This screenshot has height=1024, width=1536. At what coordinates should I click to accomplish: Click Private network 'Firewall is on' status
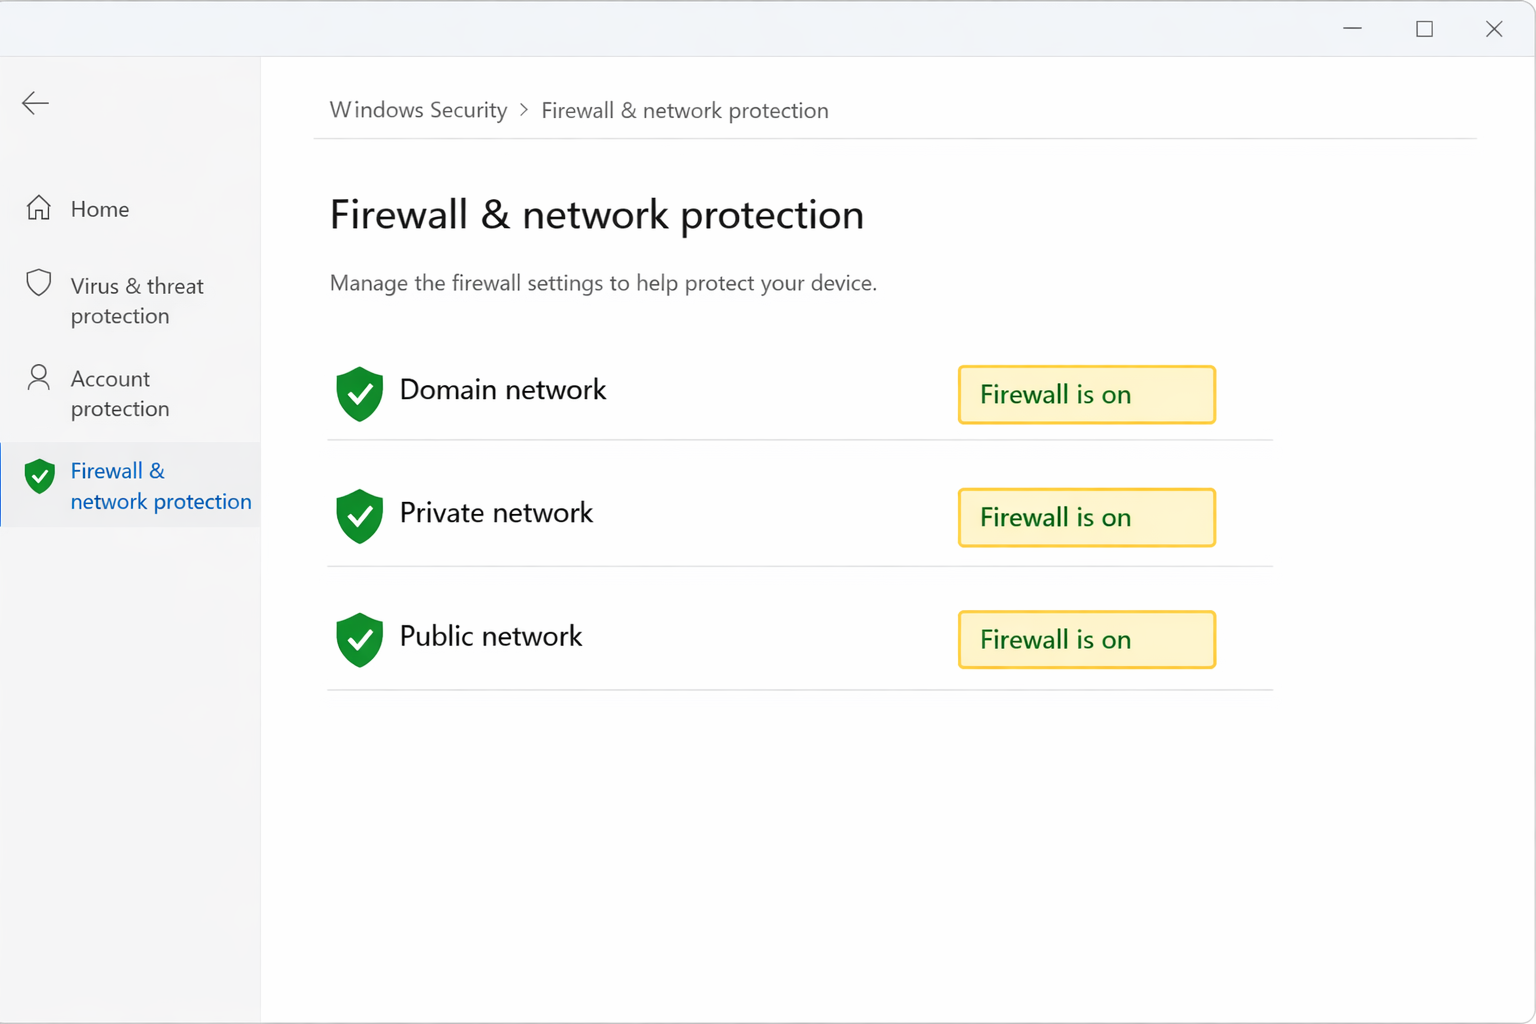1086,518
